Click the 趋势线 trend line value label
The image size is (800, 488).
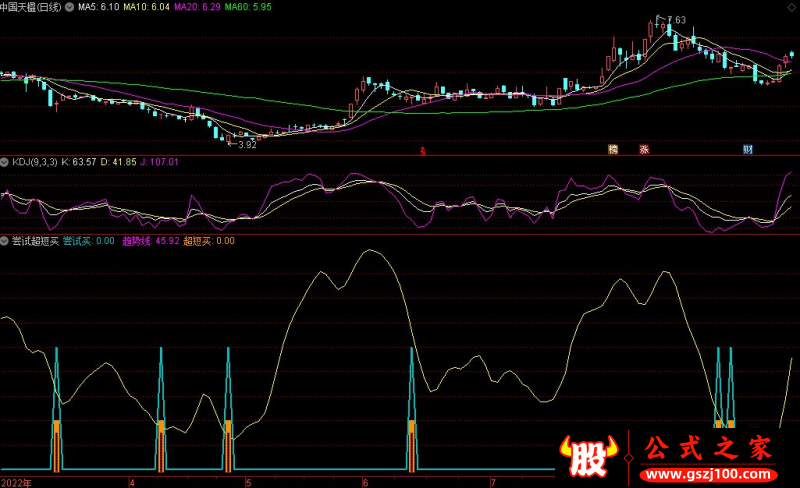point(151,240)
